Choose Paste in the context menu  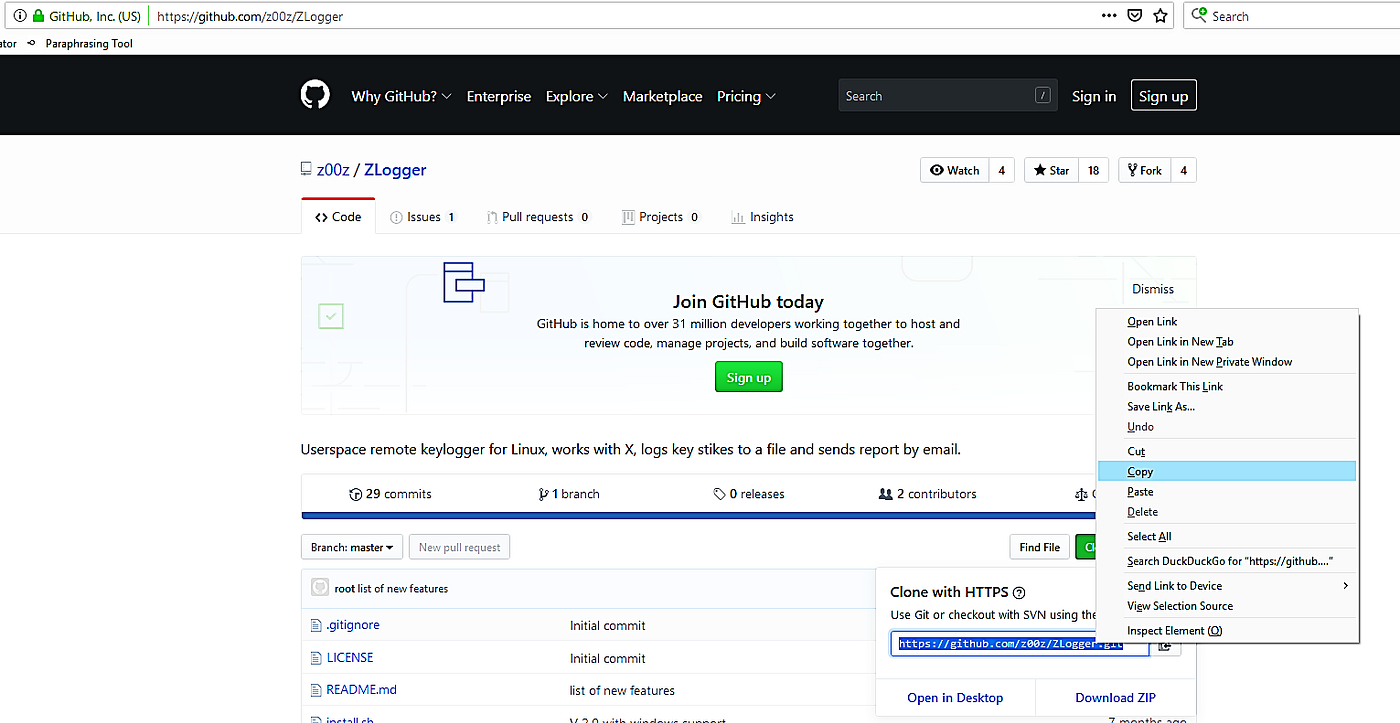(x=1226, y=492)
